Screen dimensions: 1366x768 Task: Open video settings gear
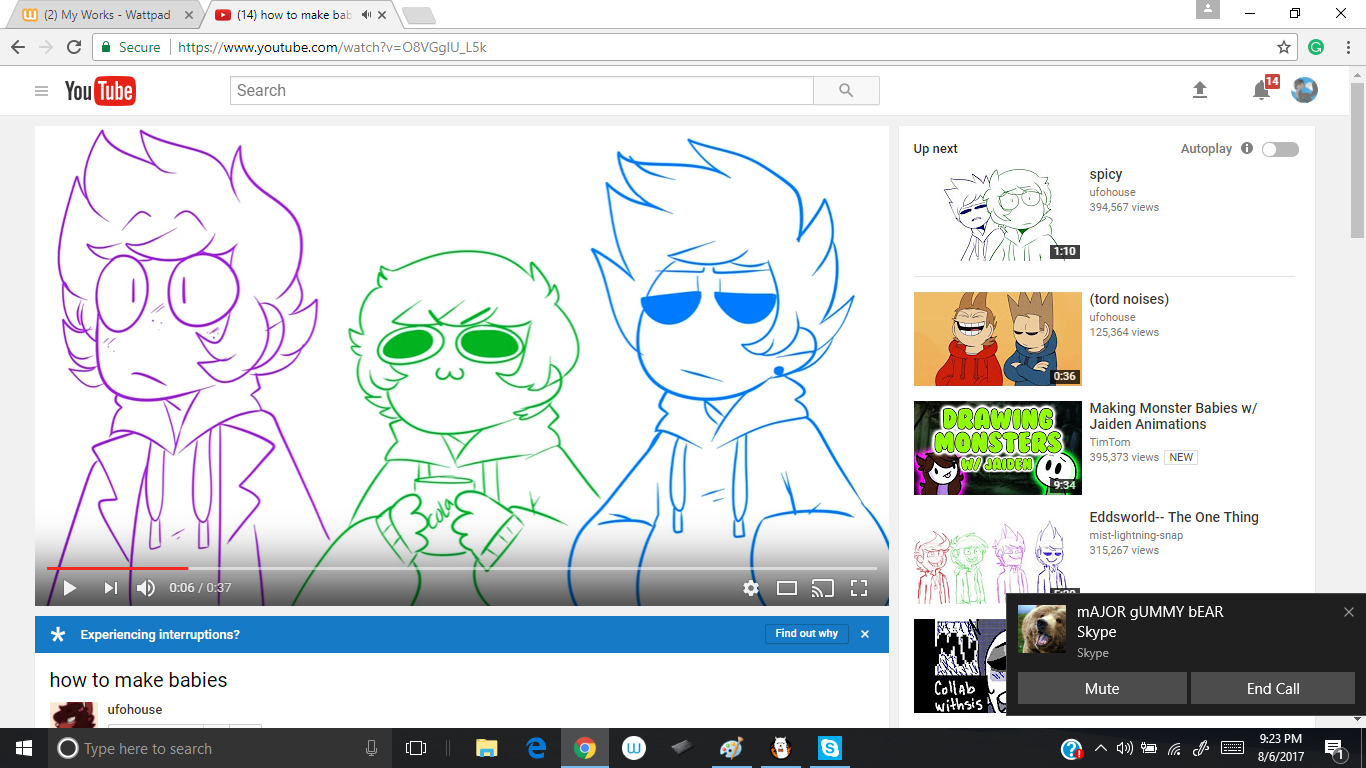751,588
